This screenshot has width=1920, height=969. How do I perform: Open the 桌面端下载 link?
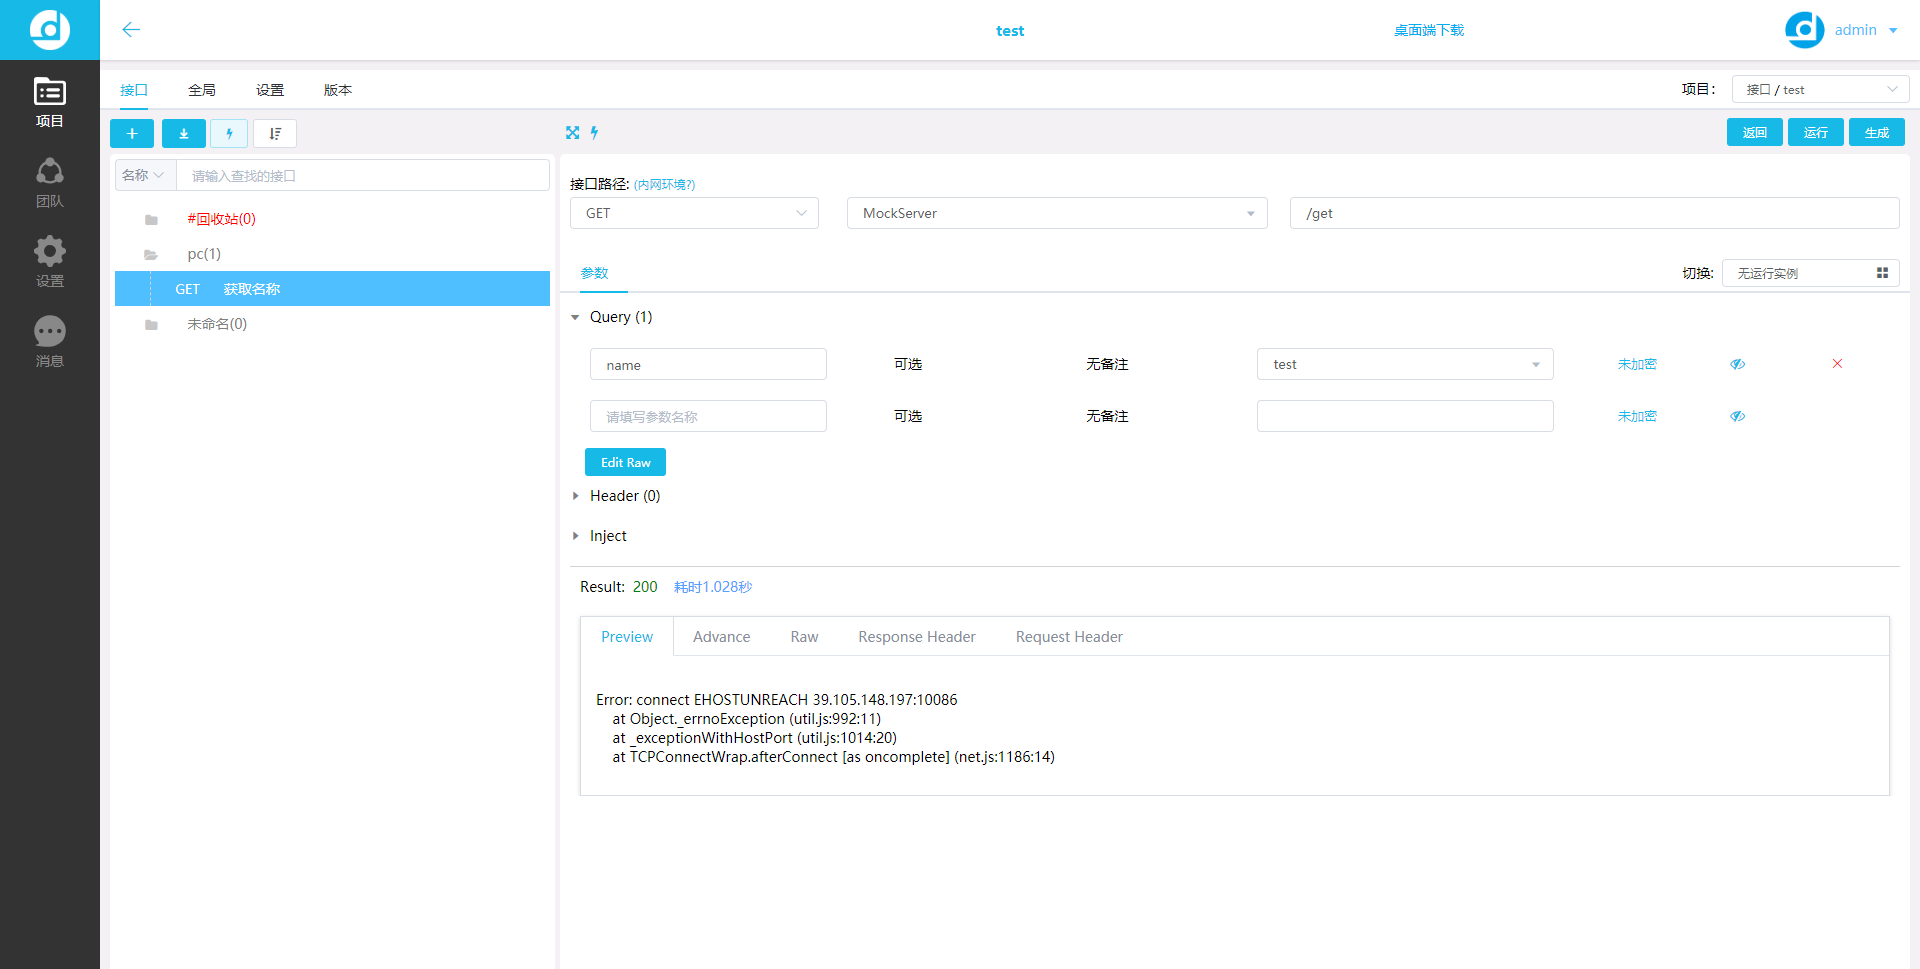coord(1429,30)
